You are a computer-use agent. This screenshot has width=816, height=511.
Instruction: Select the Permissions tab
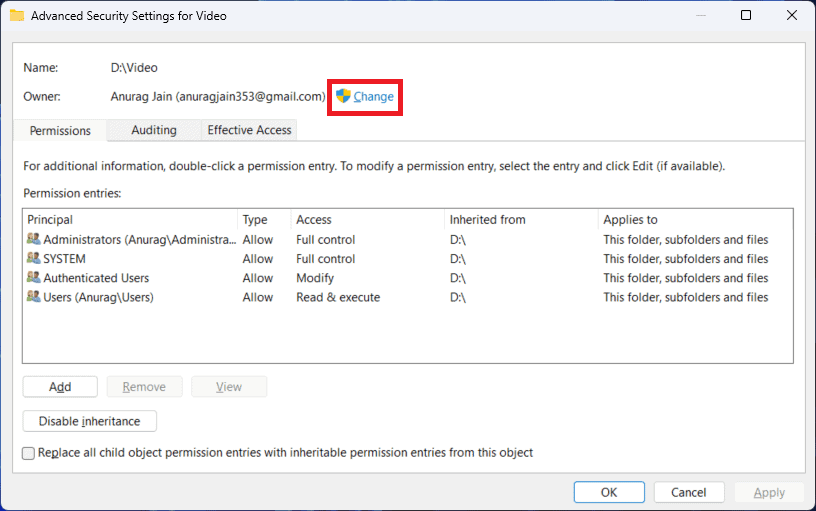click(60, 131)
